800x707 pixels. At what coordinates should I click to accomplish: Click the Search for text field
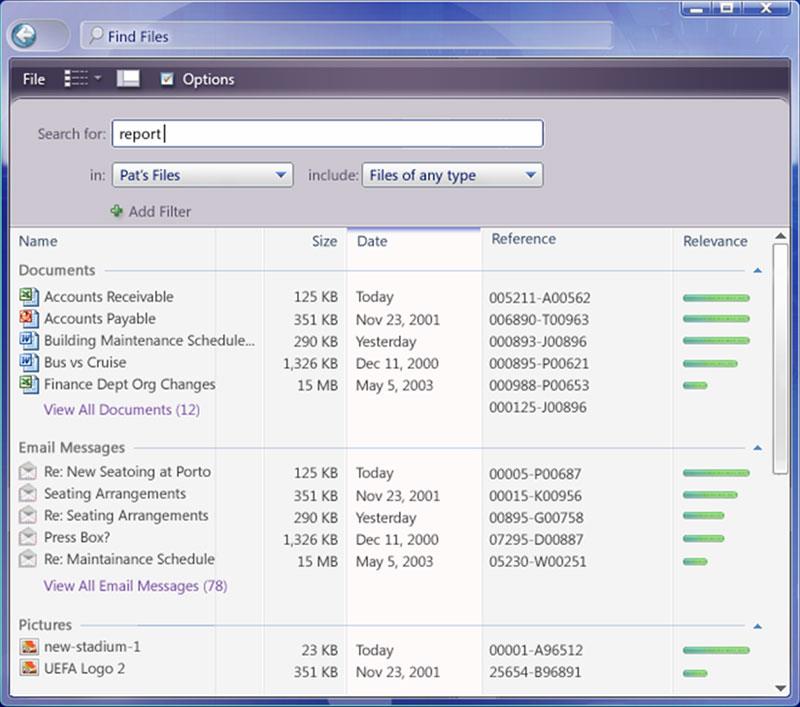point(328,134)
